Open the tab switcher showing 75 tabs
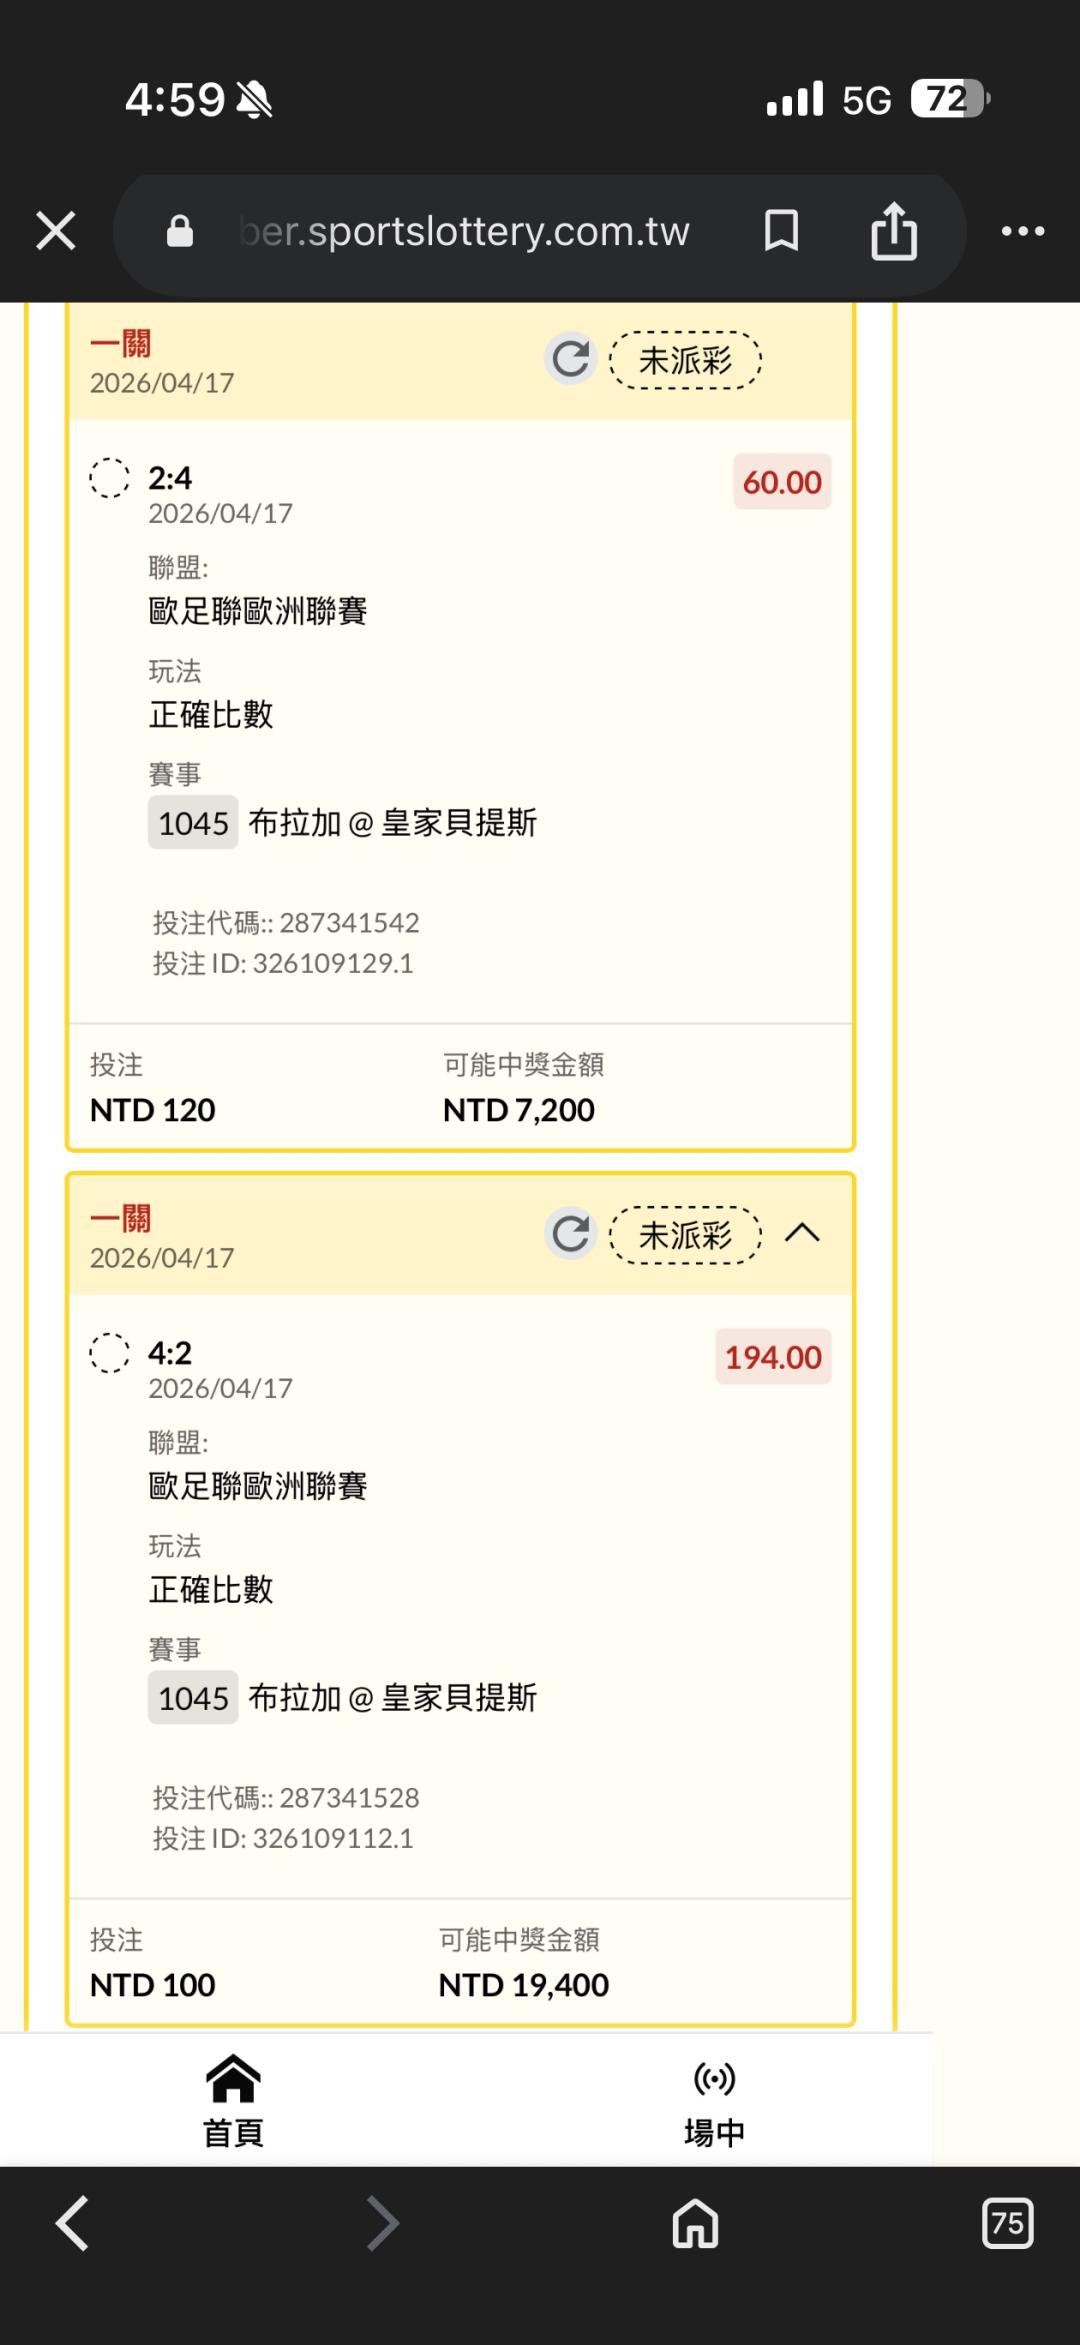The width and height of the screenshot is (1080, 2345). coord(1007,2223)
